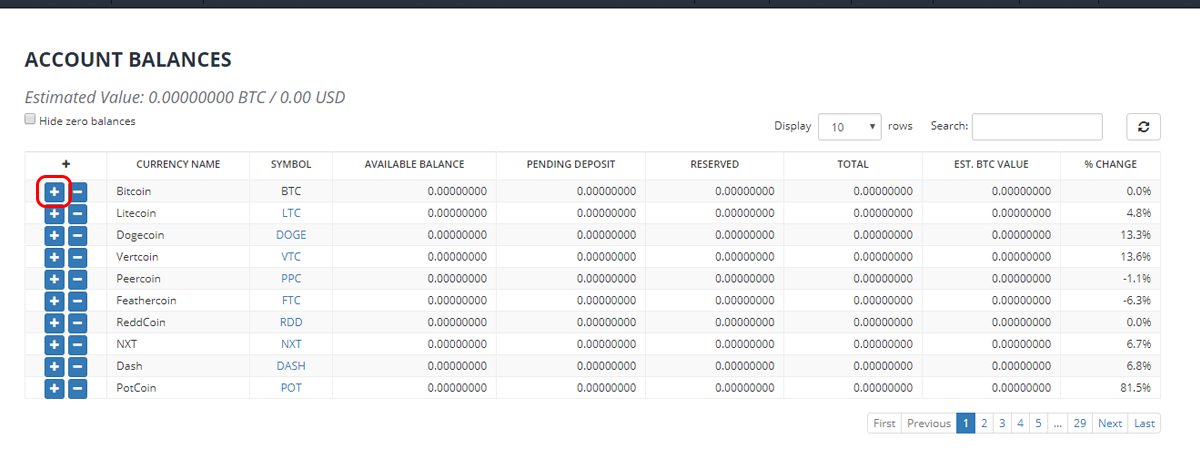
Task: Sort by Total column header
Action: click(x=853, y=164)
